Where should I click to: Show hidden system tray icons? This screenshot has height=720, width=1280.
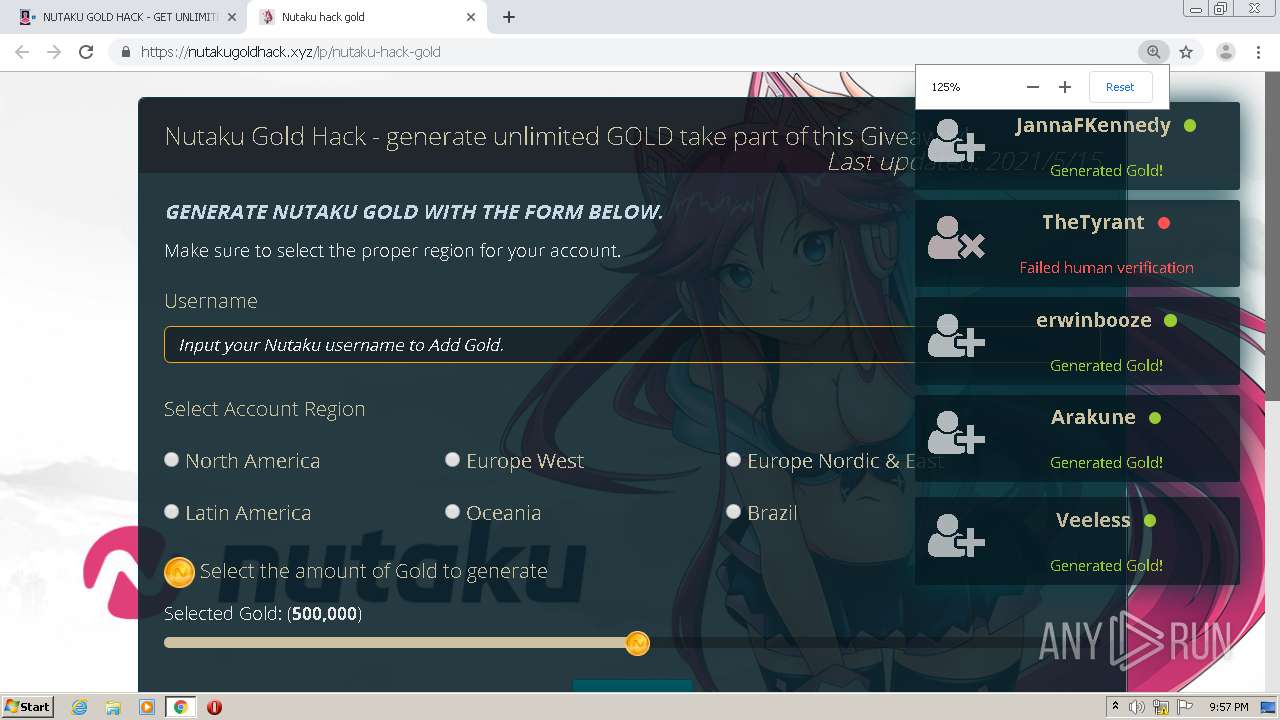(1115, 707)
